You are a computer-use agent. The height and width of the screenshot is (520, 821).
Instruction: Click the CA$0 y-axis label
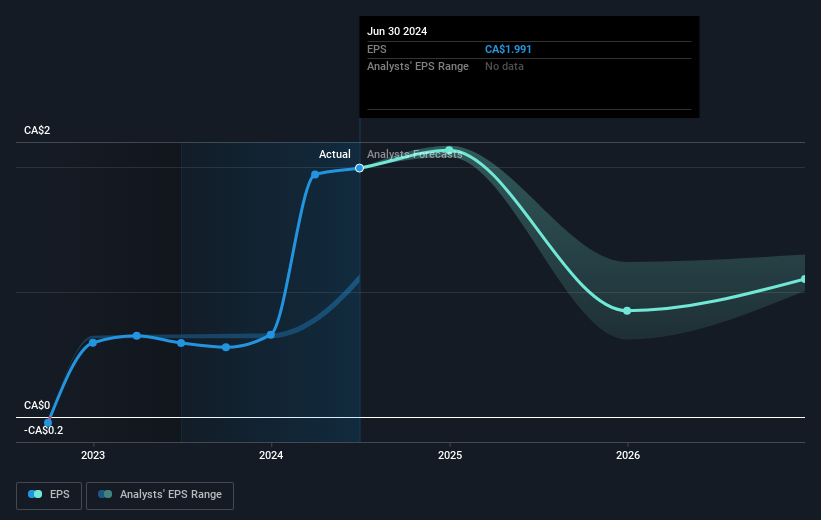coord(37,405)
